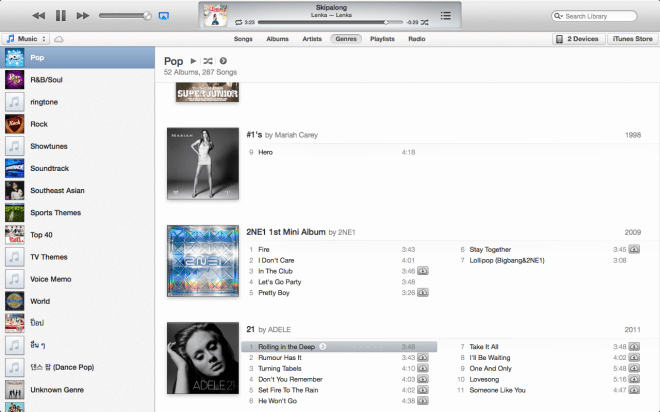Pause the current song

click(x=60, y=16)
